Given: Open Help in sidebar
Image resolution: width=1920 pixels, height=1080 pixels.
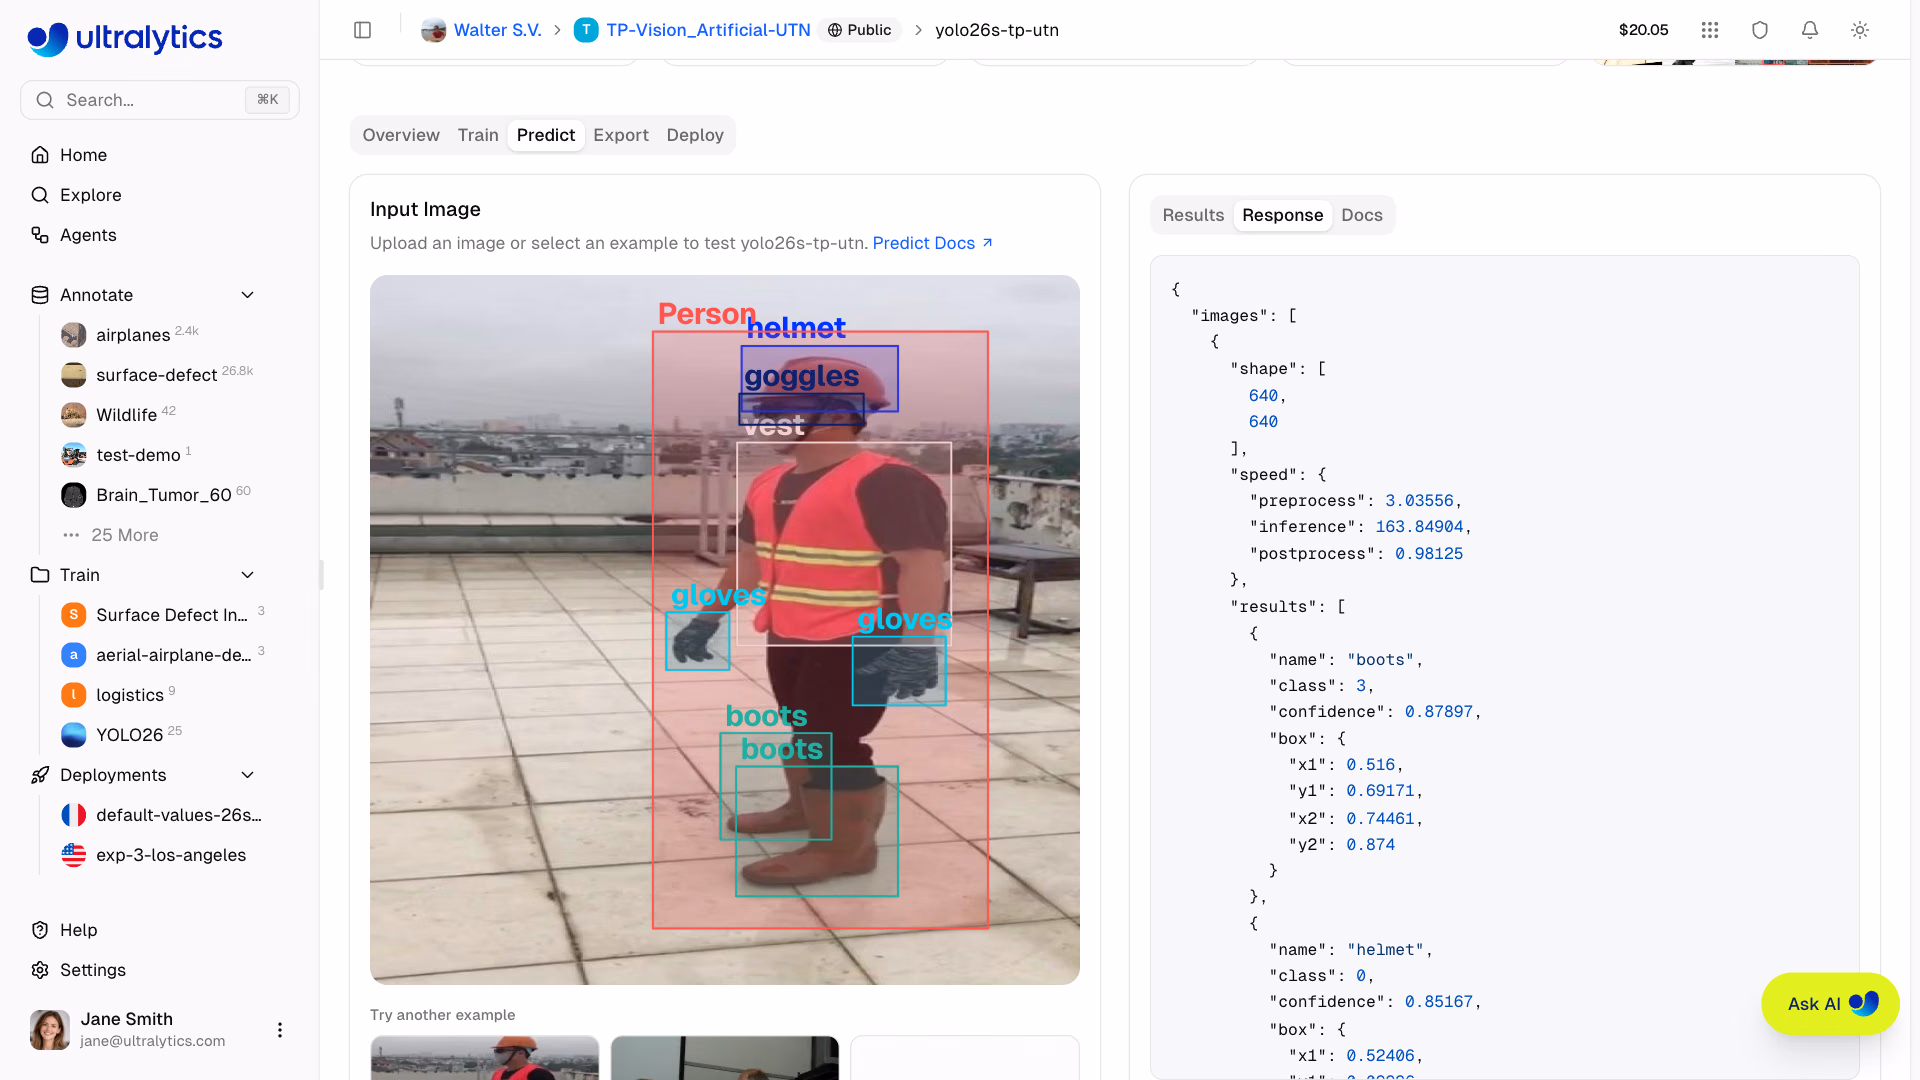Looking at the screenshot, I should point(160,930).
